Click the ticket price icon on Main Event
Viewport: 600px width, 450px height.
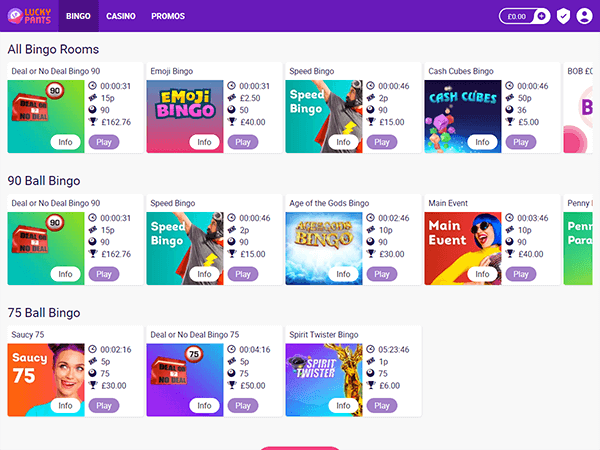click(509, 230)
